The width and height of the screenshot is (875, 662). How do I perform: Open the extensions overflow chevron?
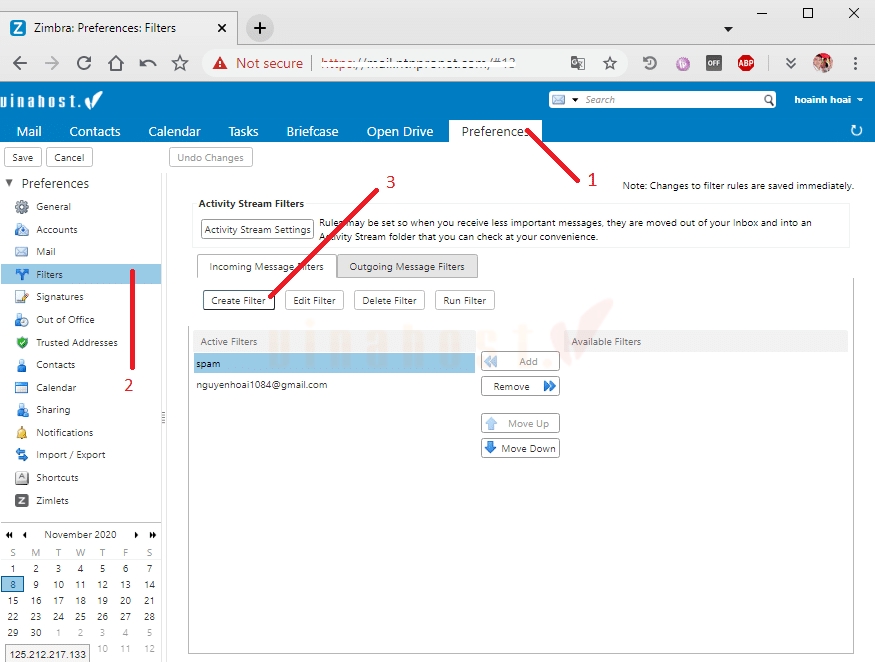tap(791, 63)
